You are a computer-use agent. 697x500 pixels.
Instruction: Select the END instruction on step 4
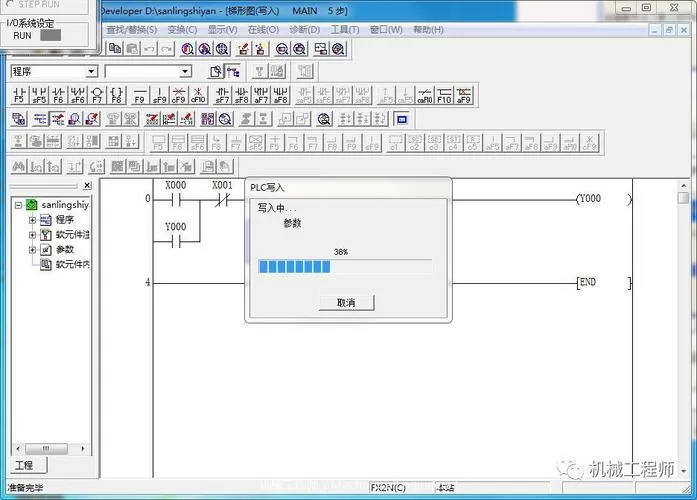tap(604, 283)
